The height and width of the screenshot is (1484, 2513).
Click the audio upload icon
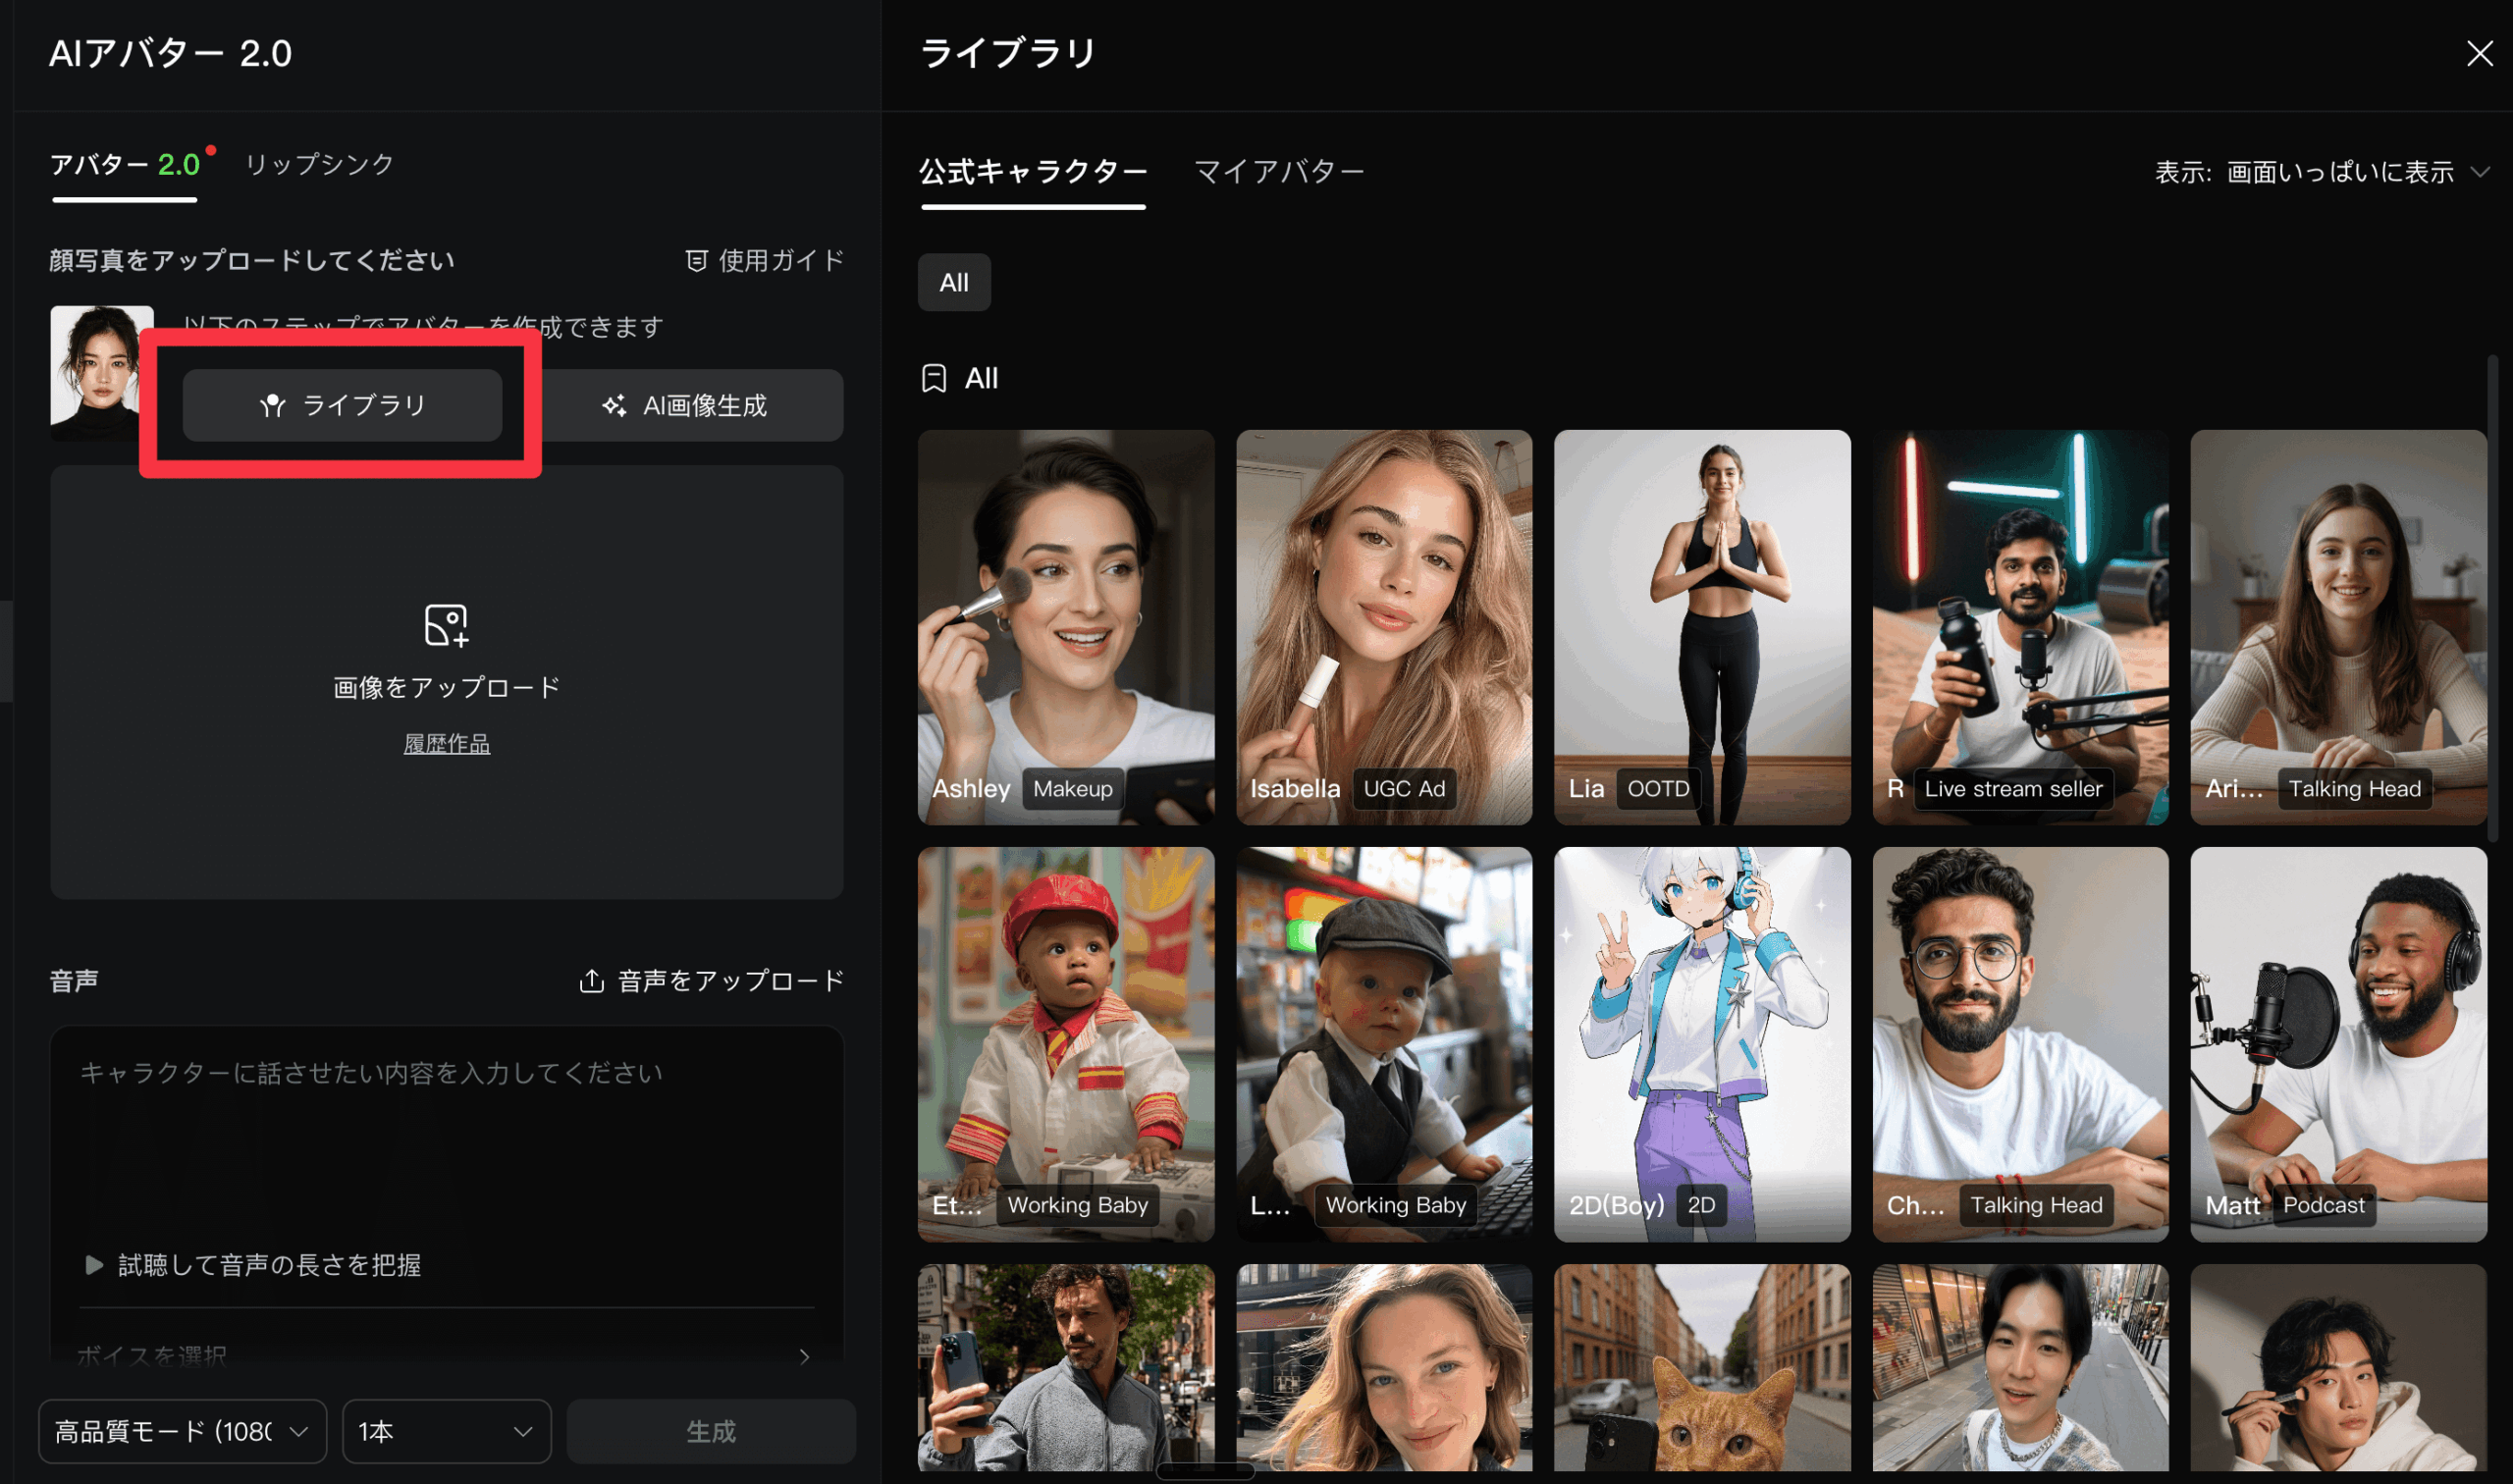[x=591, y=981]
